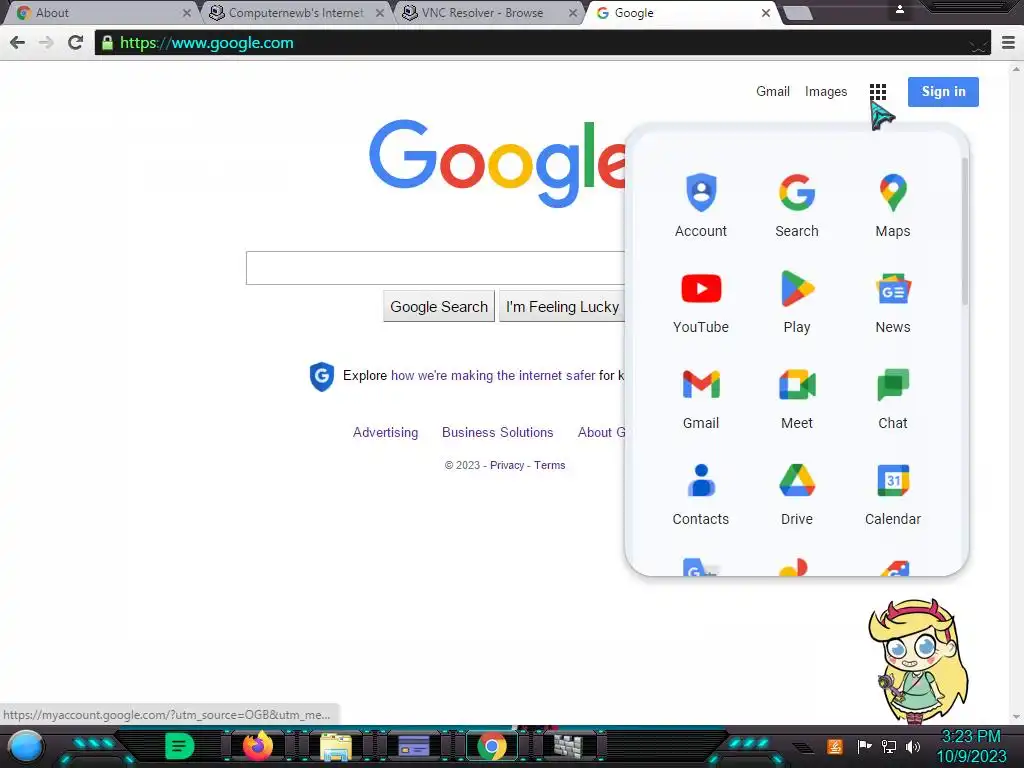
Task: Open Google Chat from the apps grid
Action: (x=893, y=398)
